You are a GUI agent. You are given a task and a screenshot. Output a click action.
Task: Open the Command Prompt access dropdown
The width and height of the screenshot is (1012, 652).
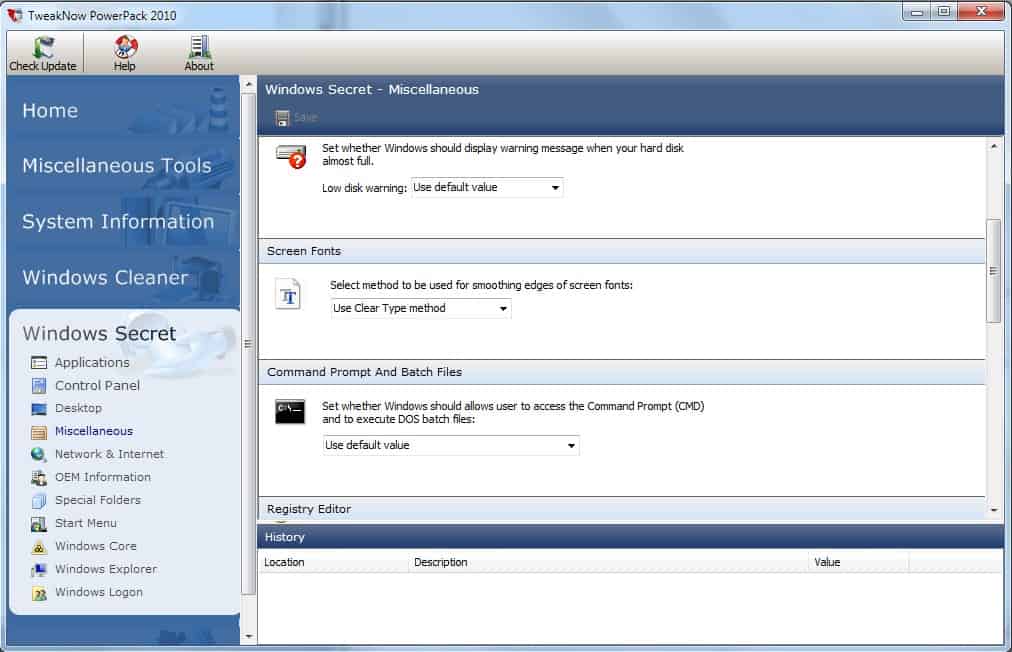(x=451, y=445)
